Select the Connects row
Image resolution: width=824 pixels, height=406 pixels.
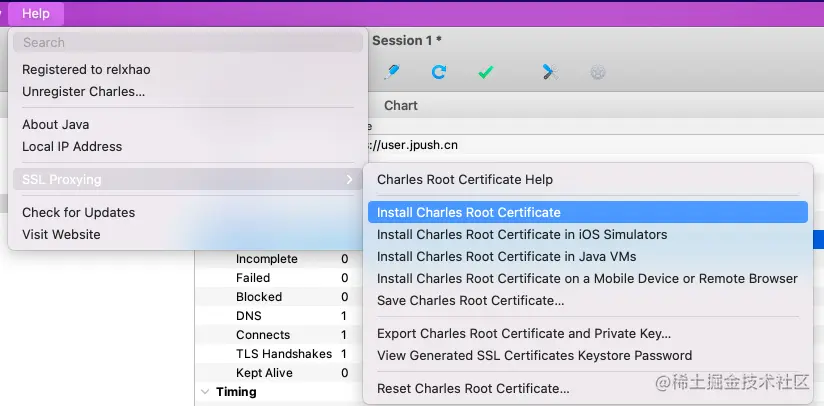279,335
